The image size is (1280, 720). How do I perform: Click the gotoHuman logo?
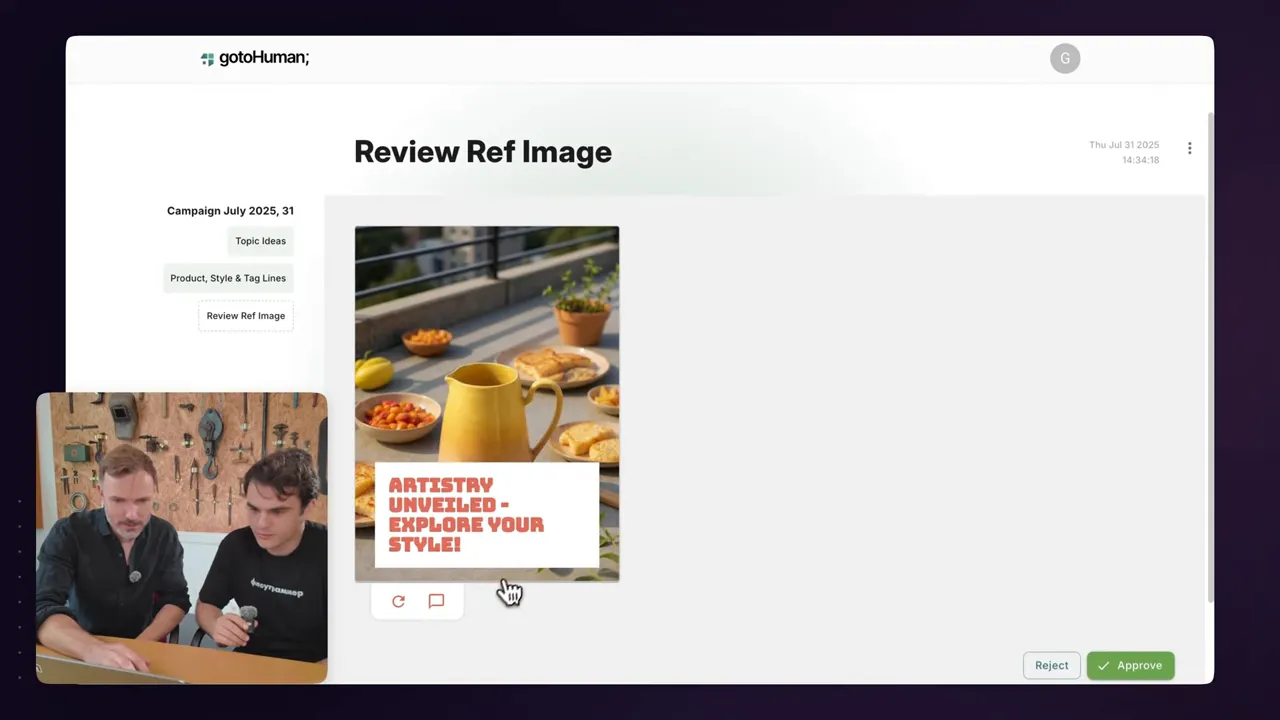(255, 57)
